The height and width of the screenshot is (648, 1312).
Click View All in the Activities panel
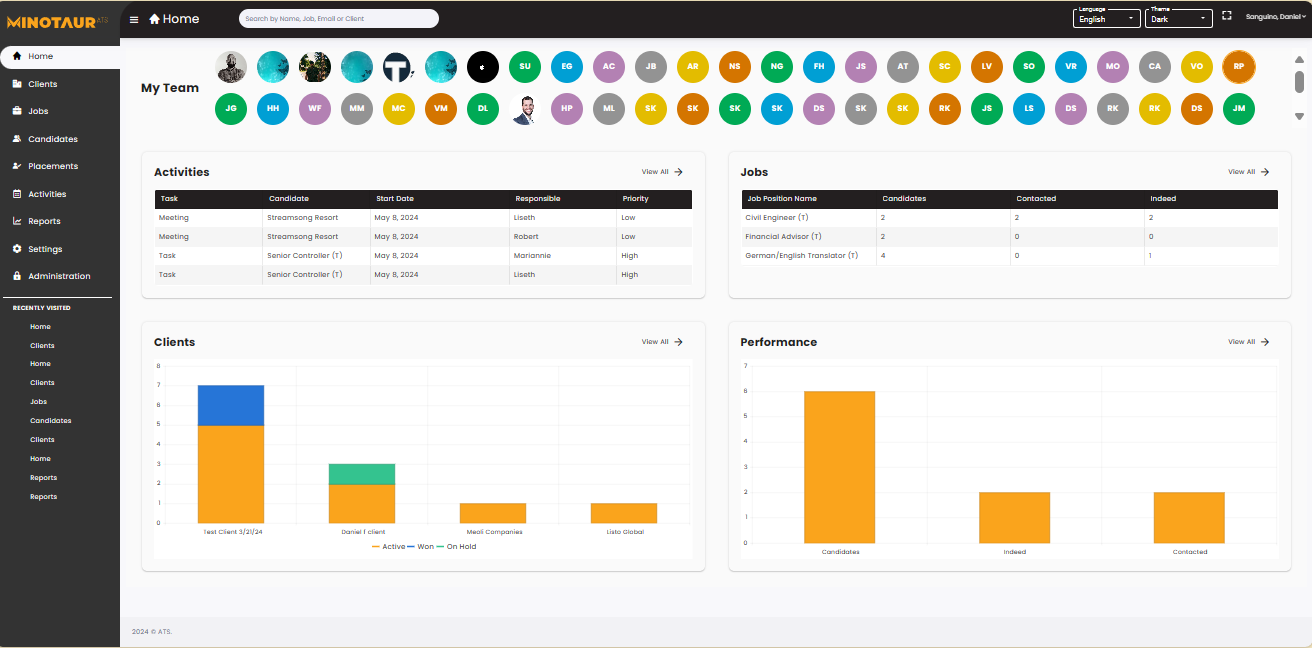pyautogui.click(x=660, y=171)
